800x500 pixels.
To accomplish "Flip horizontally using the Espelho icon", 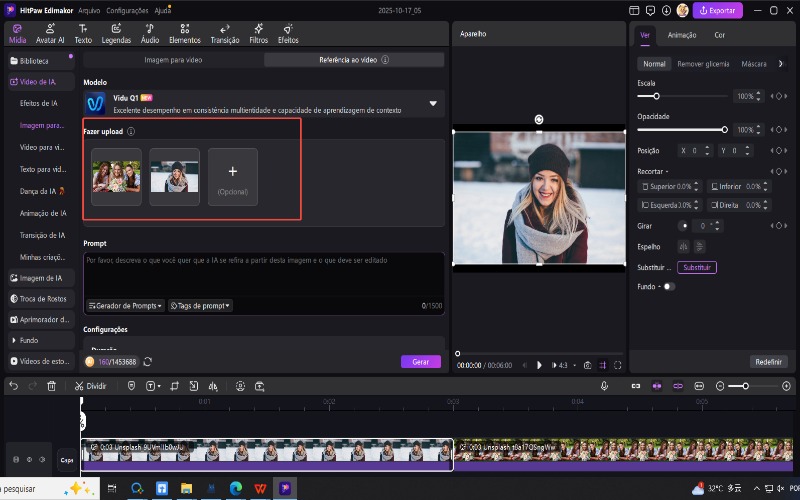I will 683,247.
